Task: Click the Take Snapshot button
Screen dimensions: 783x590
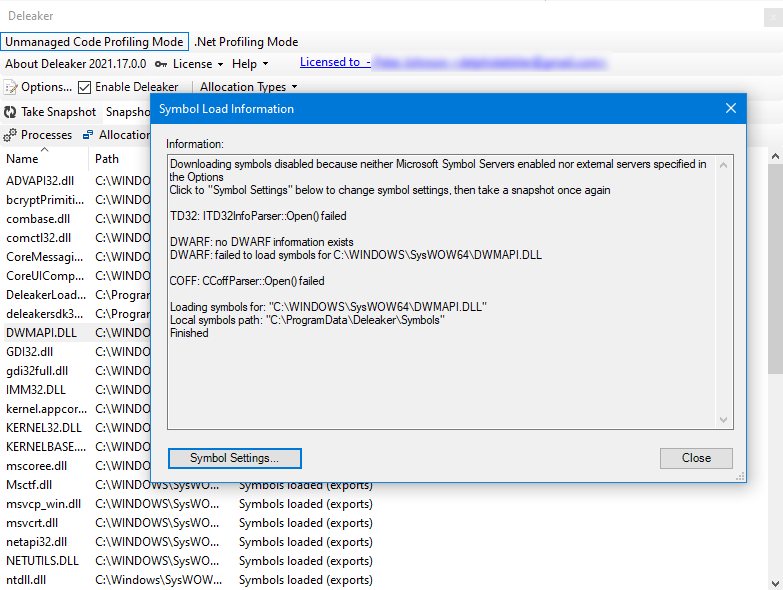Action: click(50, 112)
